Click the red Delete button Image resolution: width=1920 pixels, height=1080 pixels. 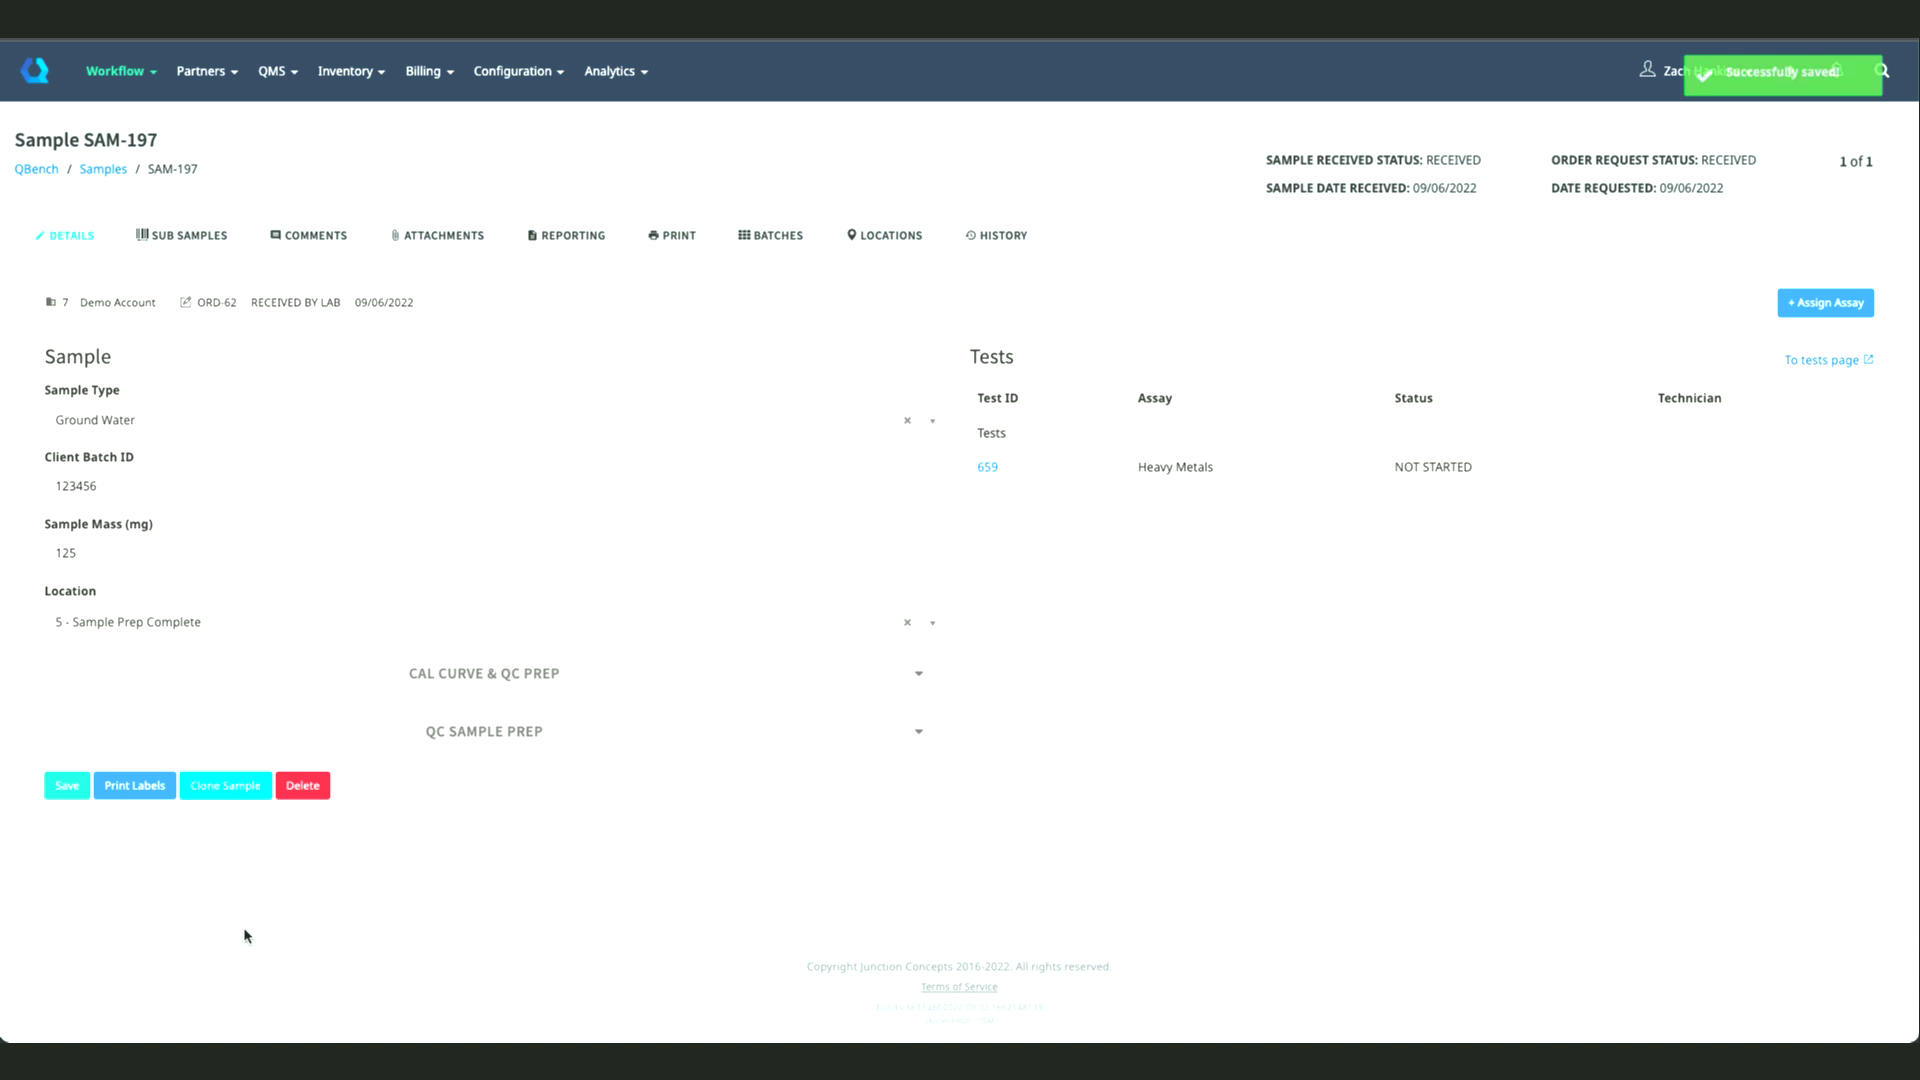[x=303, y=786]
